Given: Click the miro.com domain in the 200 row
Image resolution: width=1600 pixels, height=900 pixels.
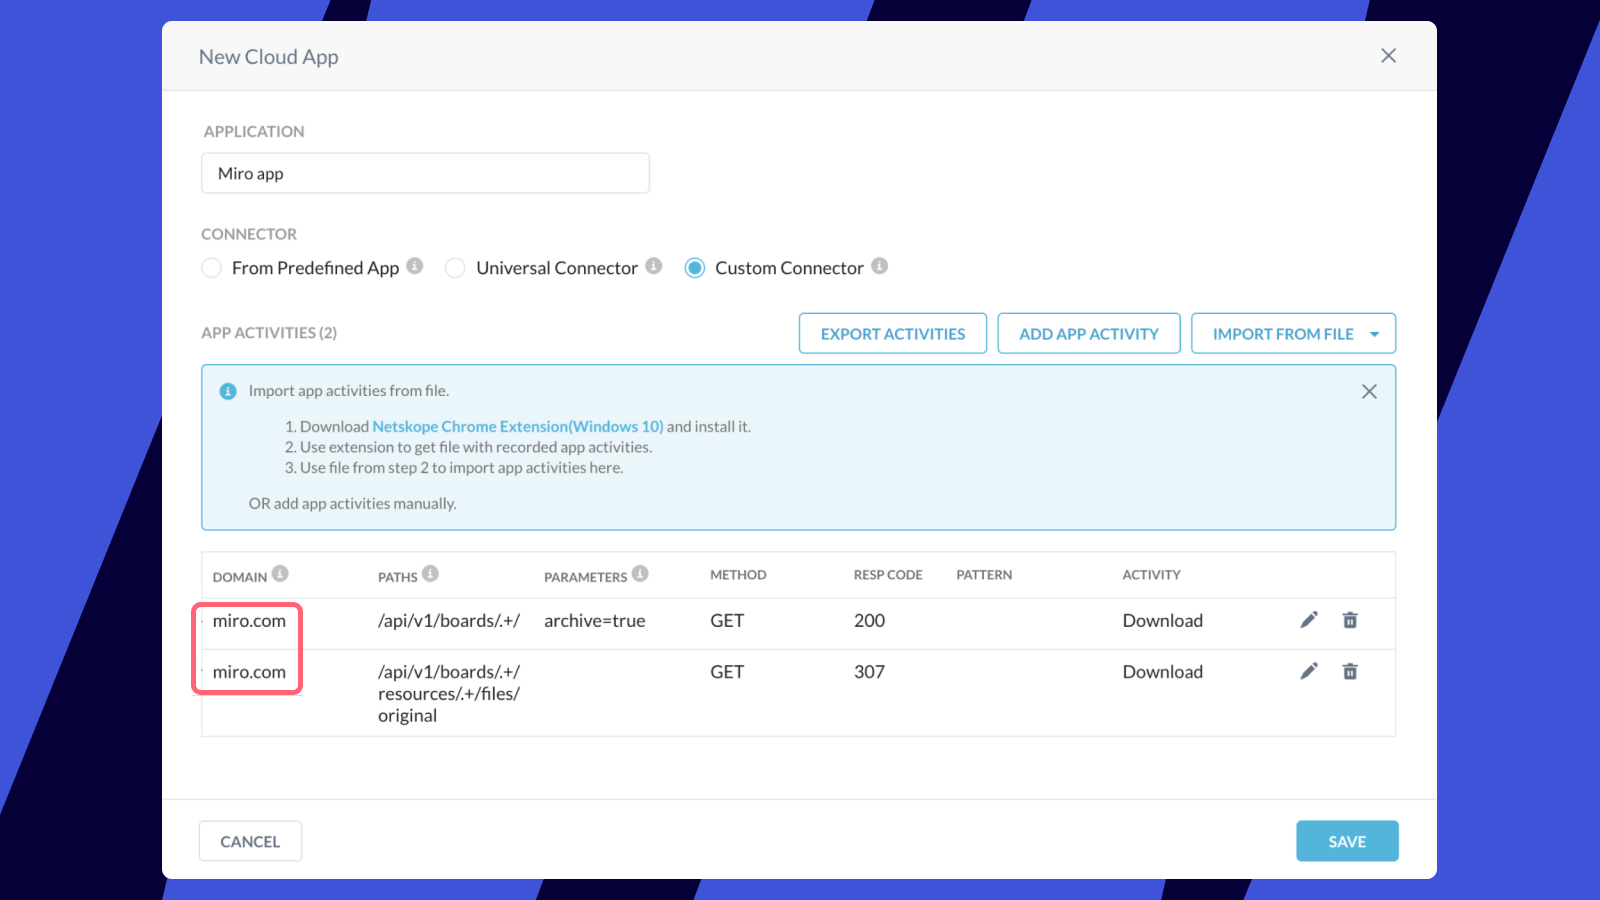Looking at the screenshot, I should [249, 621].
